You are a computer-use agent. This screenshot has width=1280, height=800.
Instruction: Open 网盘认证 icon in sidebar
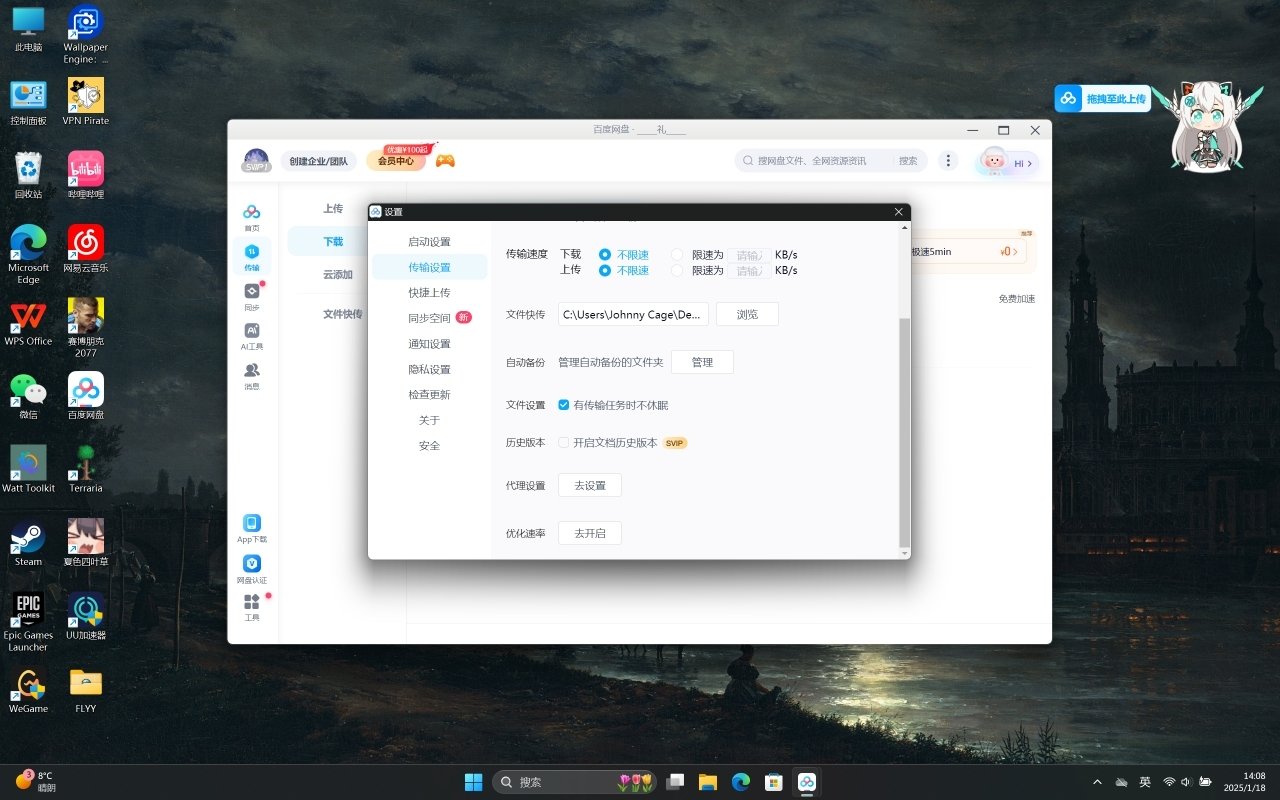pos(252,569)
